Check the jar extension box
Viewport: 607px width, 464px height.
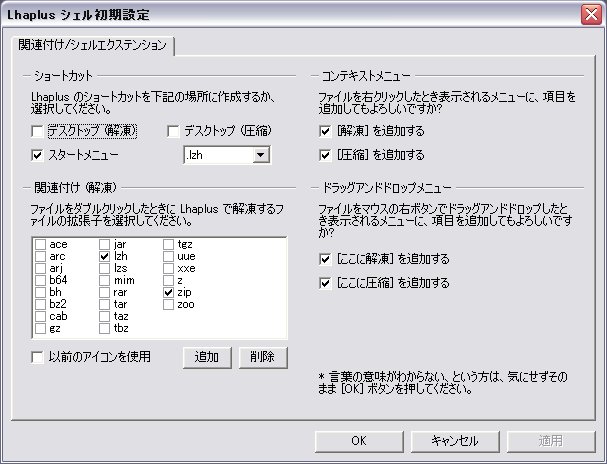coord(104,244)
